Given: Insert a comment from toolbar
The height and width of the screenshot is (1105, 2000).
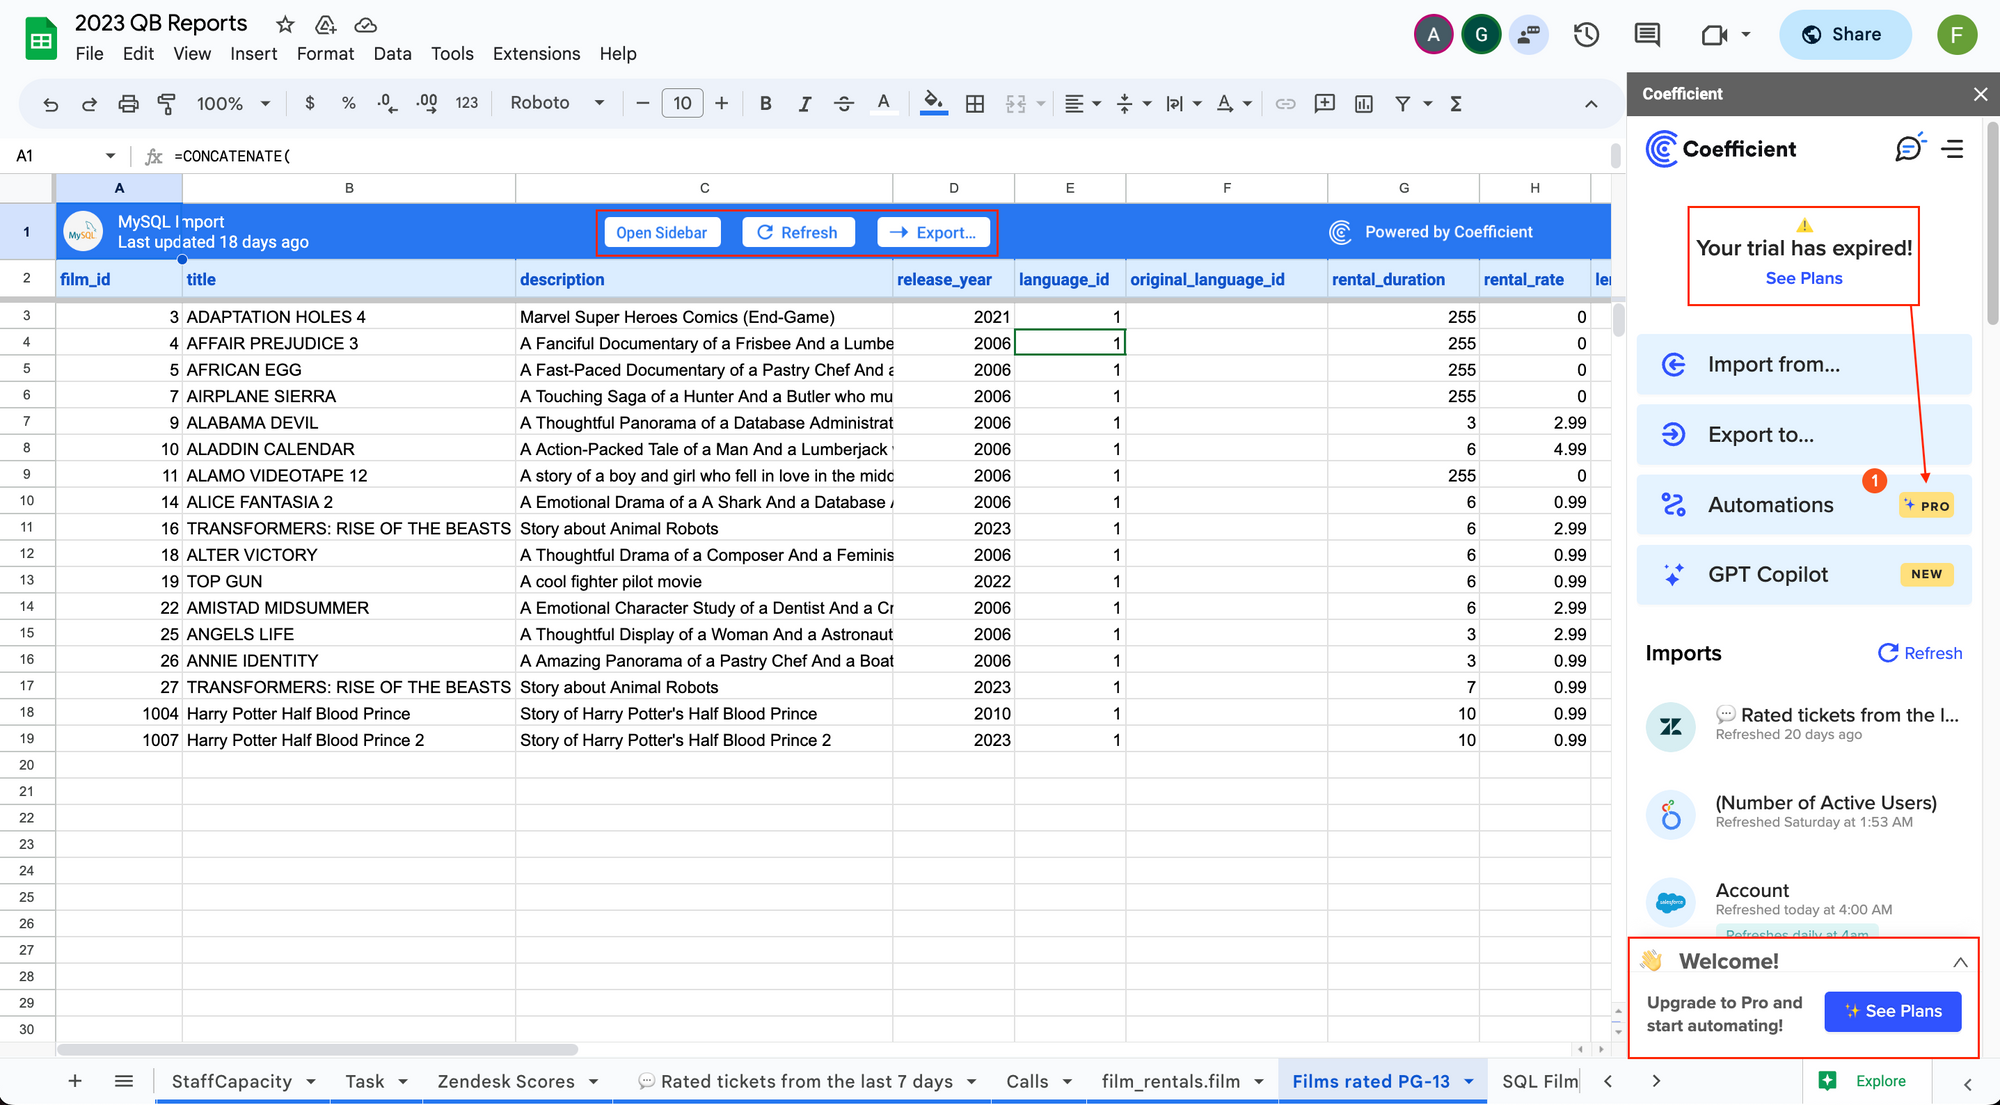Looking at the screenshot, I should click(x=1325, y=103).
